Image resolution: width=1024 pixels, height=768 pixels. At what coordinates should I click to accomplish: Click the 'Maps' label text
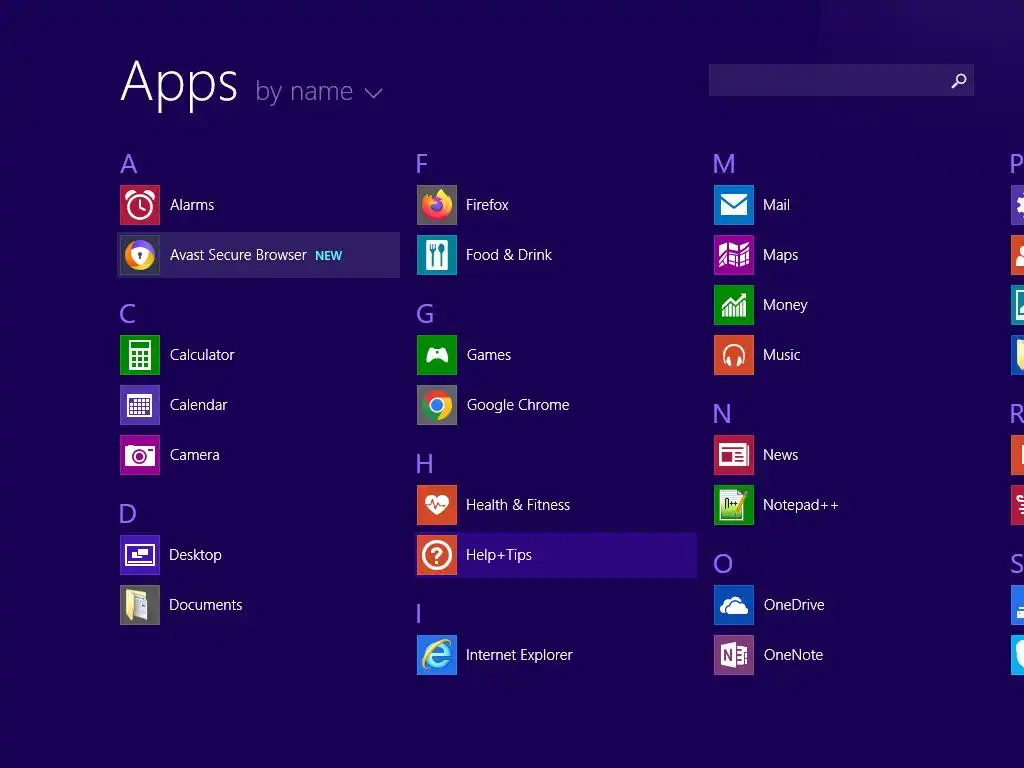pyautogui.click(x=780, y=255)
